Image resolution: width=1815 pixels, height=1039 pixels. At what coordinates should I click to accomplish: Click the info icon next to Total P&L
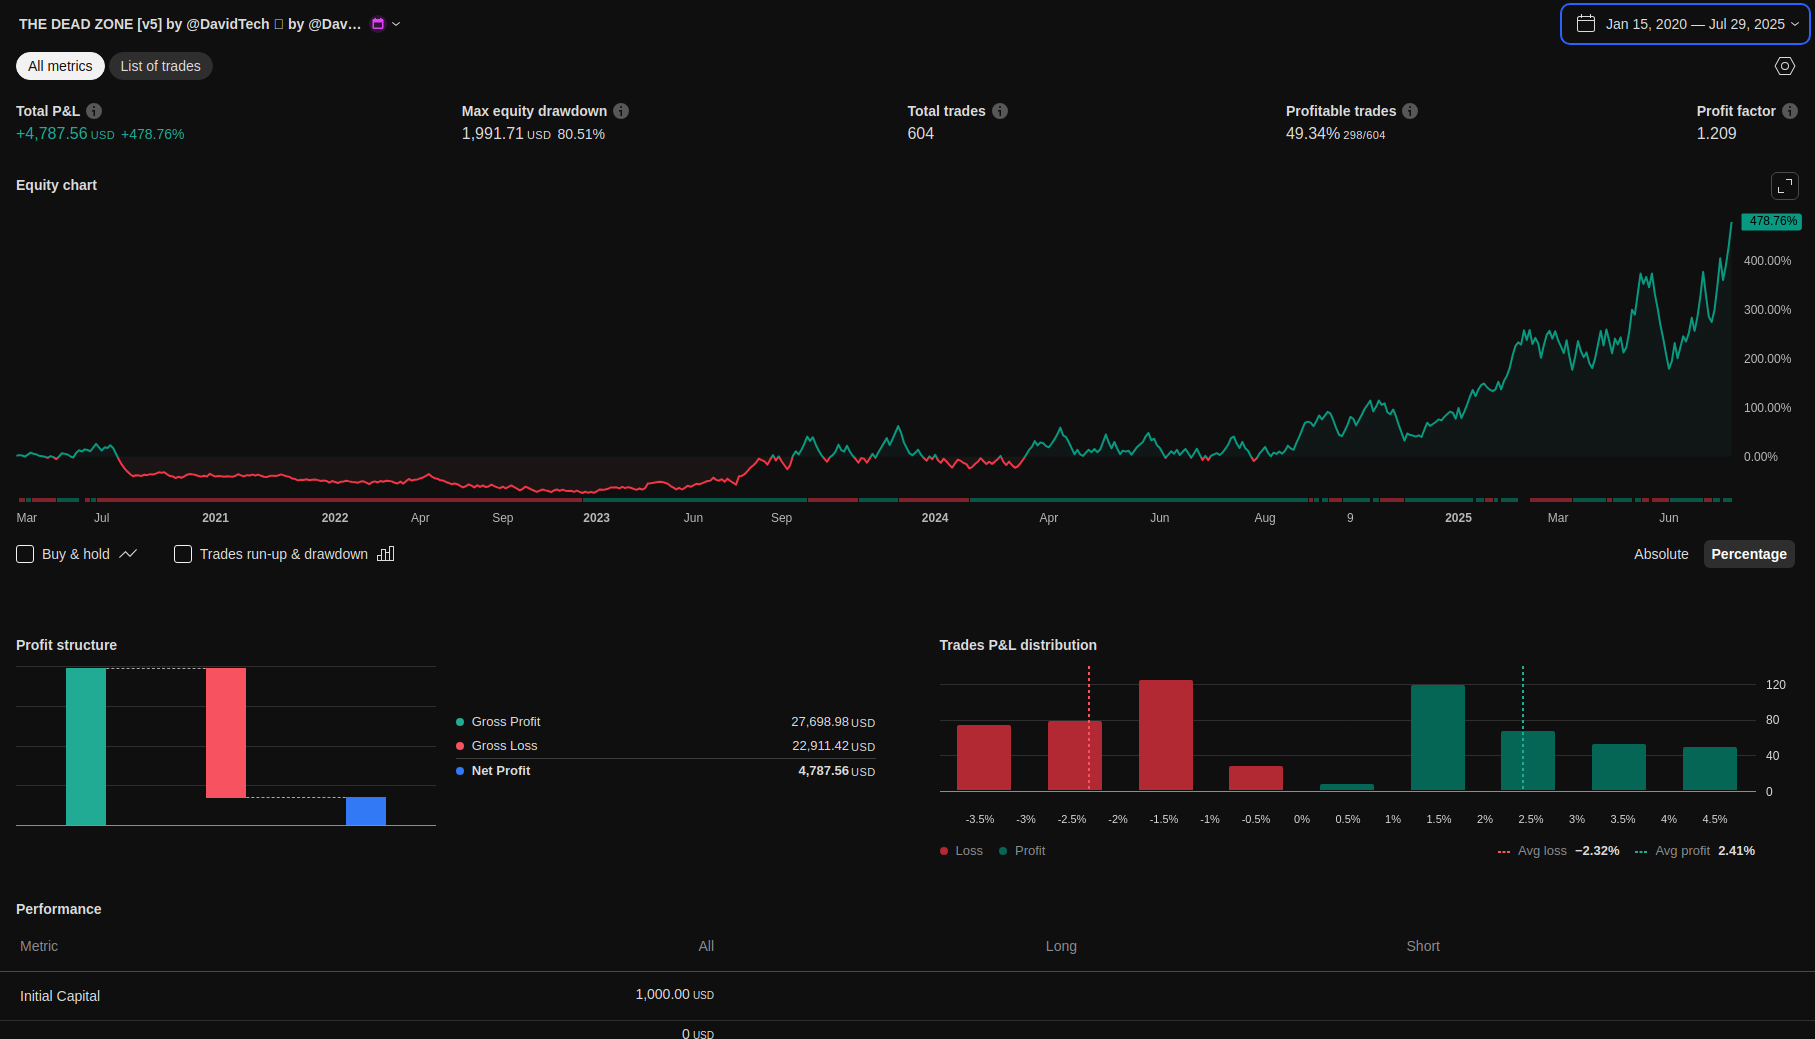(x=94, y=111)
